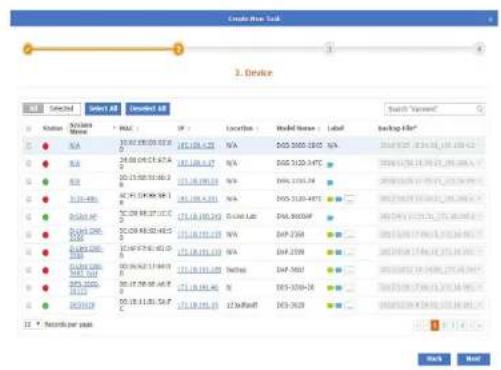Viewport: 501px width, 370px height.
Task: Click wizard step 3 circle
Action: click(329, 49)
